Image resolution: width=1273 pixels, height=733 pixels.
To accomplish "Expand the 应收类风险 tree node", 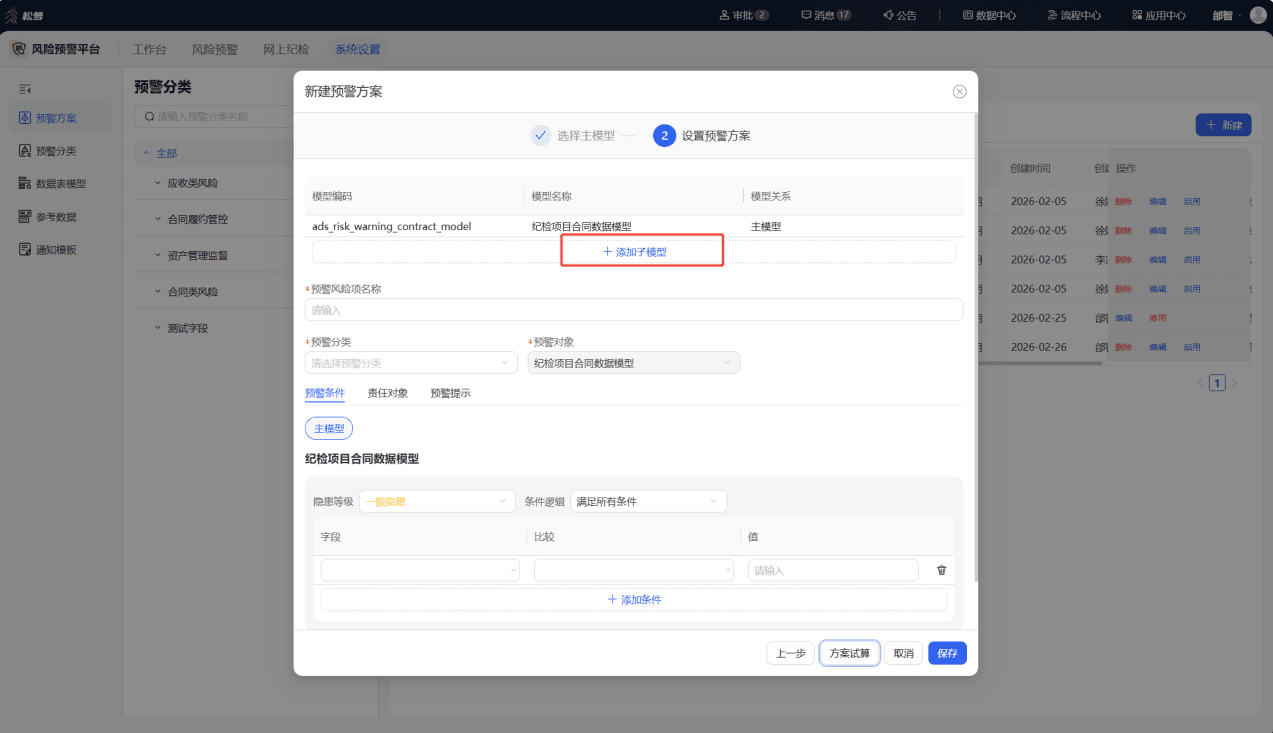I will coord(158,183).
